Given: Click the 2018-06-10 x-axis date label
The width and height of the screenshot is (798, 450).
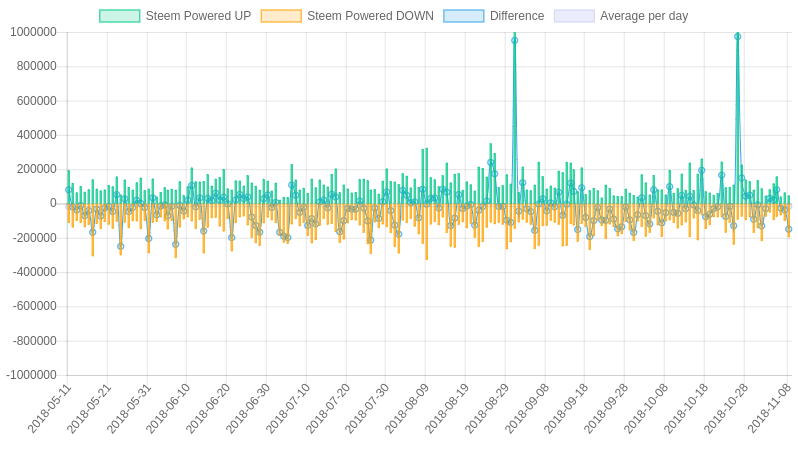Looking at the screenshot, I should [x=168, y=409].
